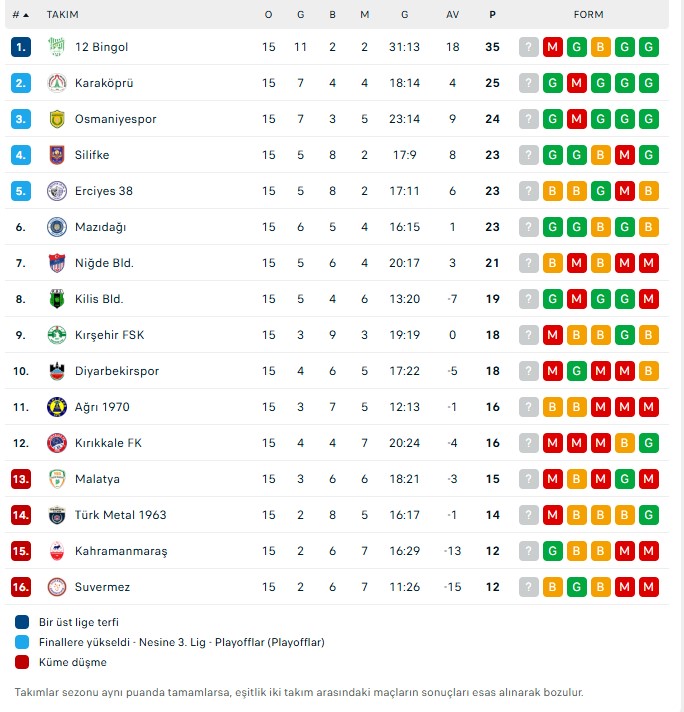Sort standings by P points column
The width and height of the screenshot is (684, 712).
tap(492, 15)
